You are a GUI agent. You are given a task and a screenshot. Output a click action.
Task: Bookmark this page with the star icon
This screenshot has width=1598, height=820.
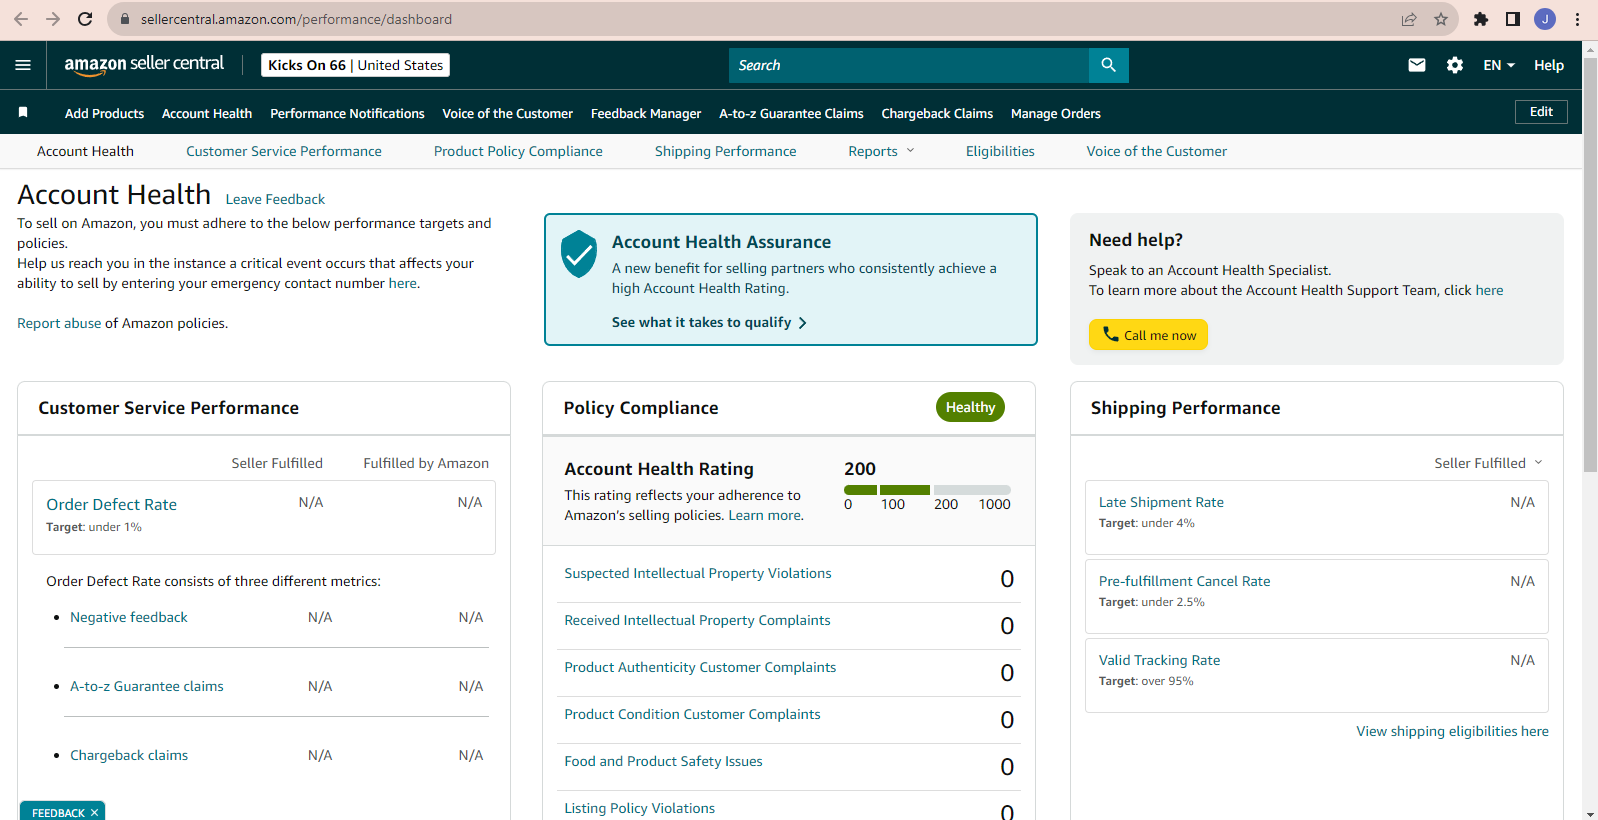[1440, 19]
